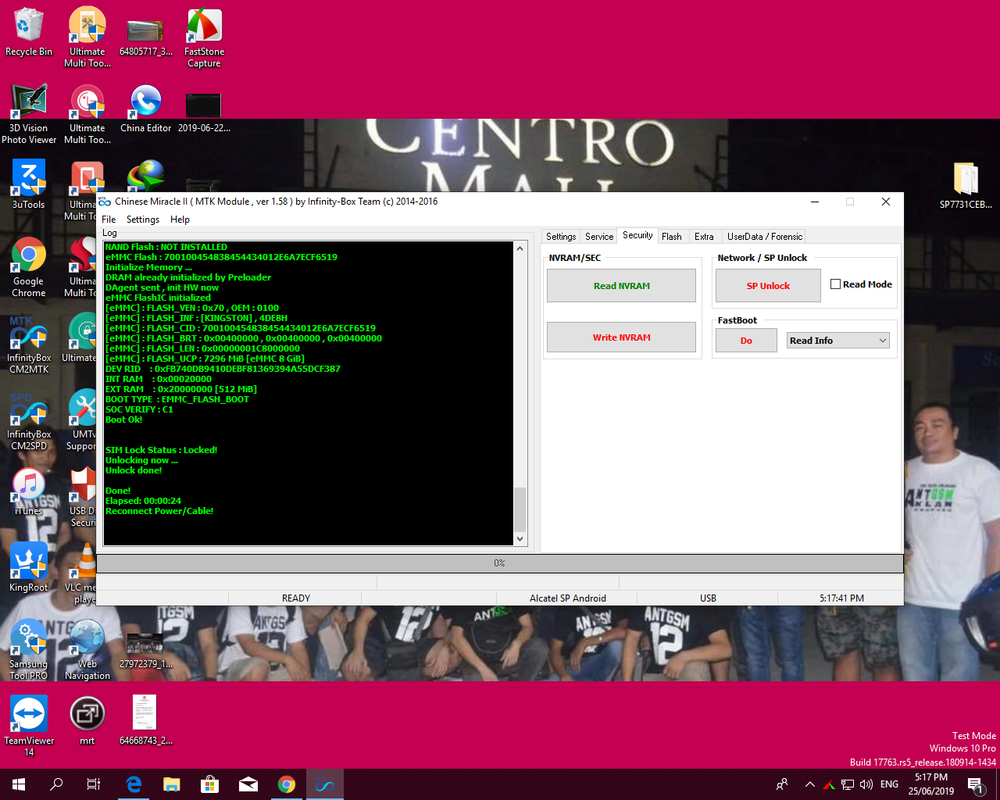Image resolution: width=1000 pixels, height=800 pixels.
Task: Enable the Read Mode checkbox
Action: click(835, 284)
